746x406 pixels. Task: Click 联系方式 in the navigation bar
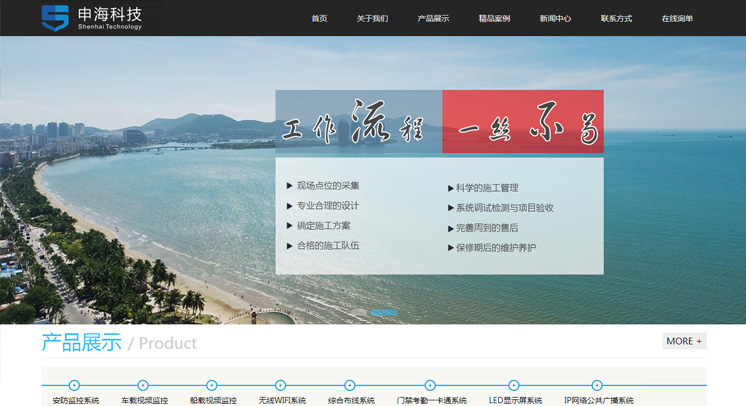[616, 19]
